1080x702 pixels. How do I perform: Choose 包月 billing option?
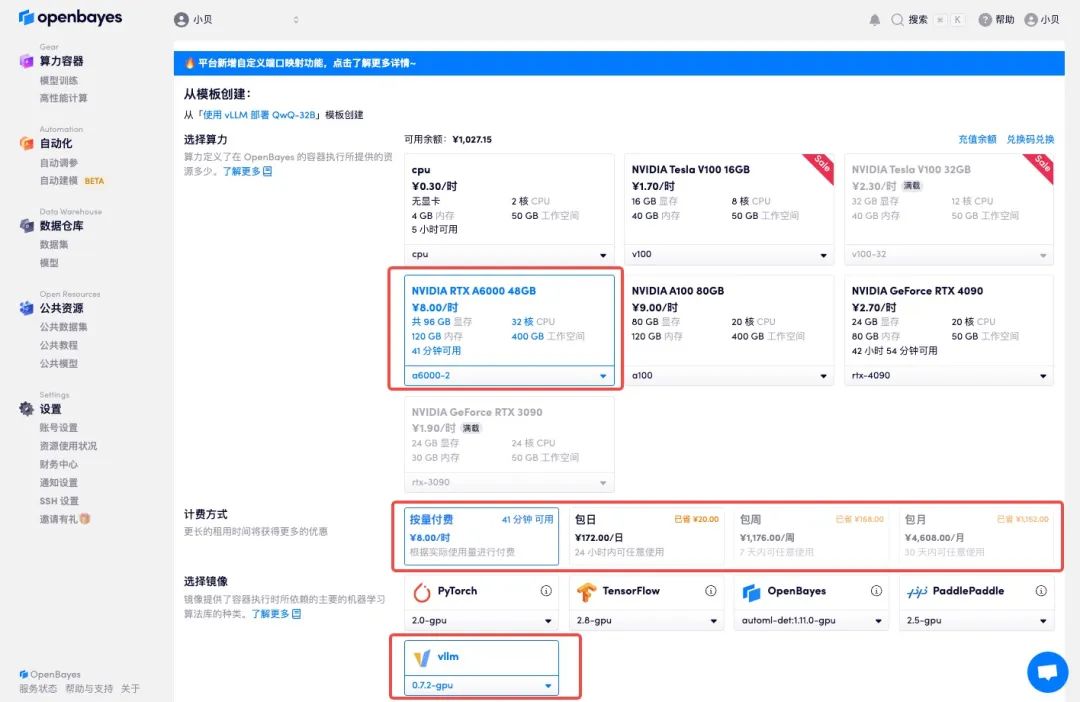pos(976,536)
